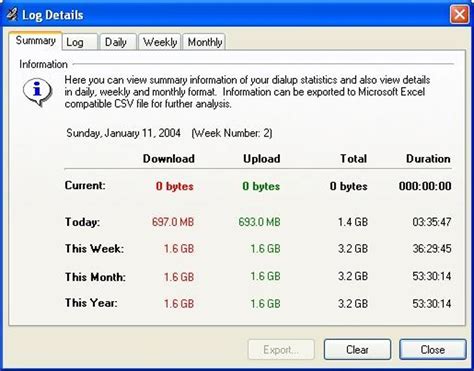The image size is (474, 371).
Task: Select the Summary tab
Action: click(35, 41)
